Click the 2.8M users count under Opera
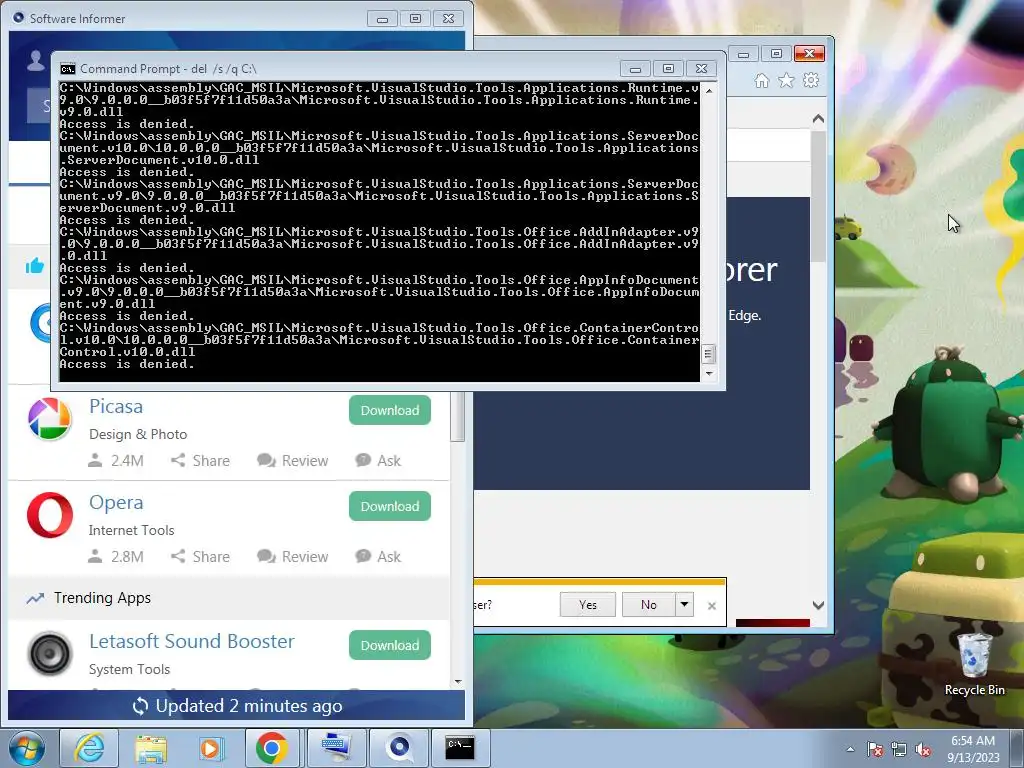1024x768 pixels. (116, 556)
